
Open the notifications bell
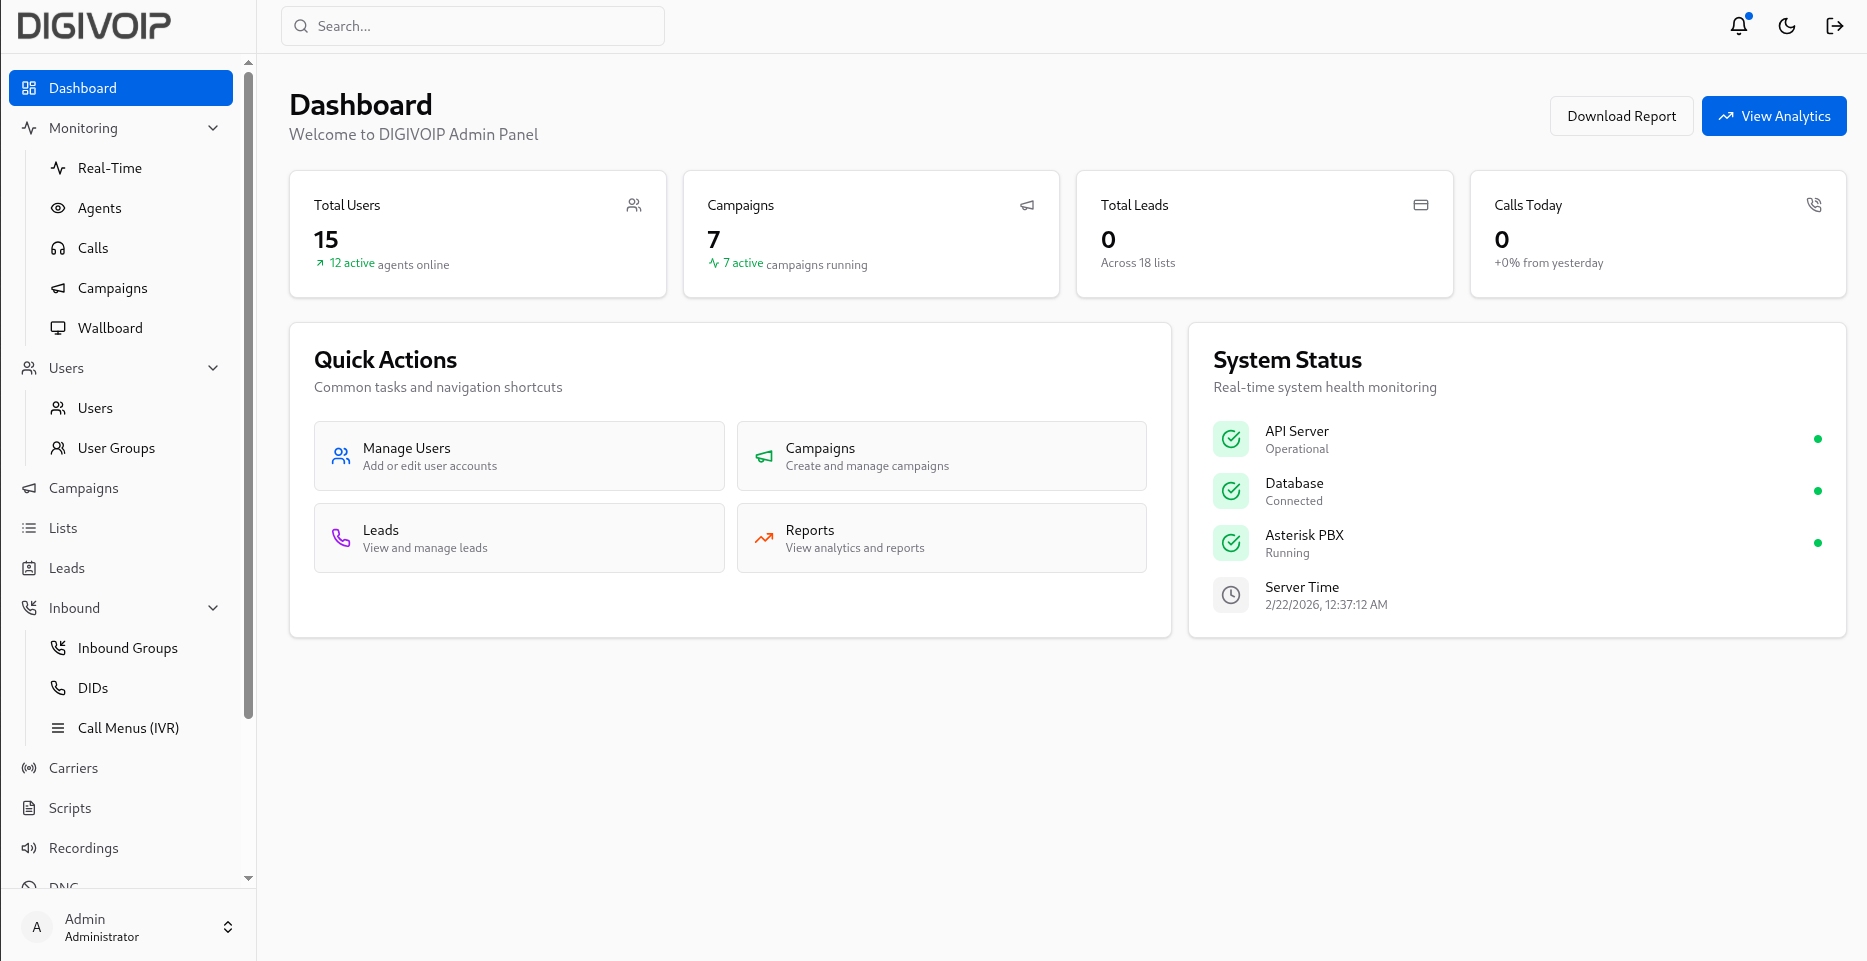pyautogui.click(x=1739, y=26)
